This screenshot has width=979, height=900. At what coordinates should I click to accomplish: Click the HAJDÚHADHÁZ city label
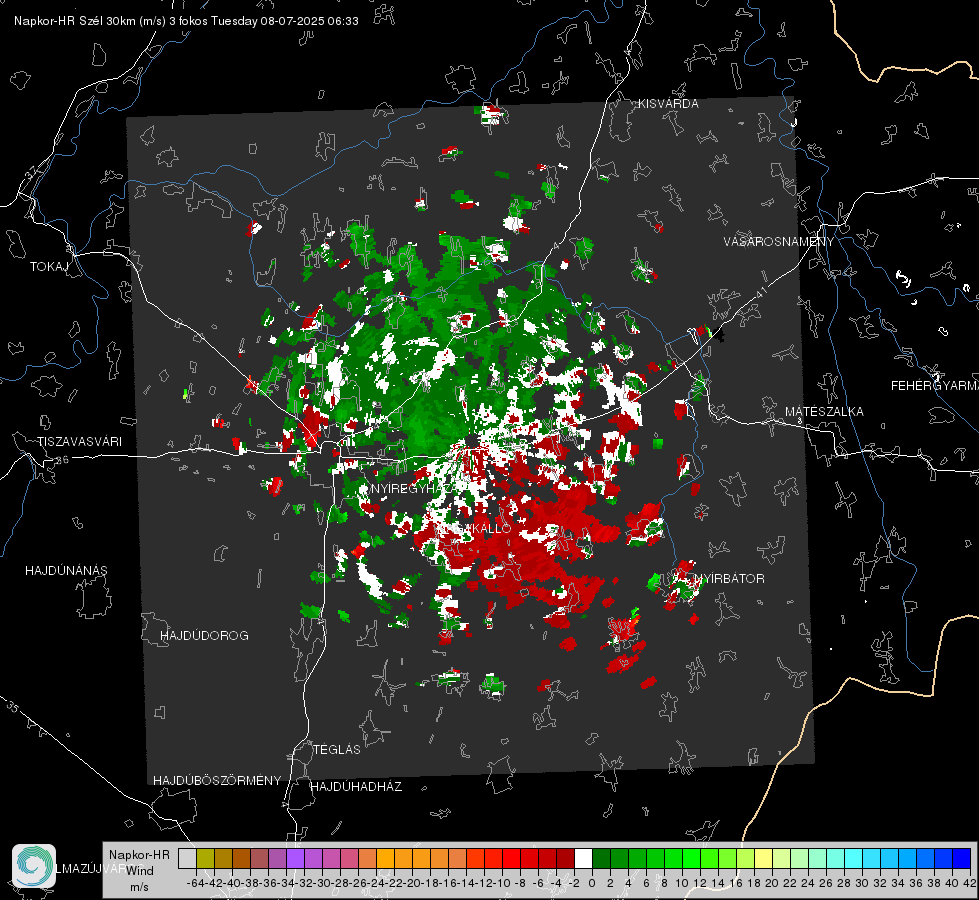coord(356,787)
